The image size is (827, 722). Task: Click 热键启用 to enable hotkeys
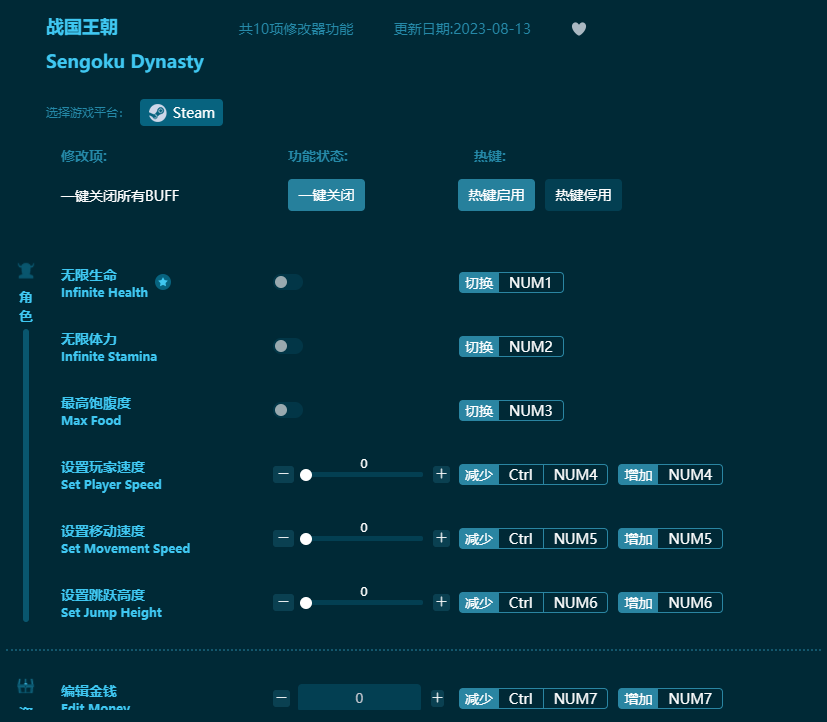(x=496, y=195)
